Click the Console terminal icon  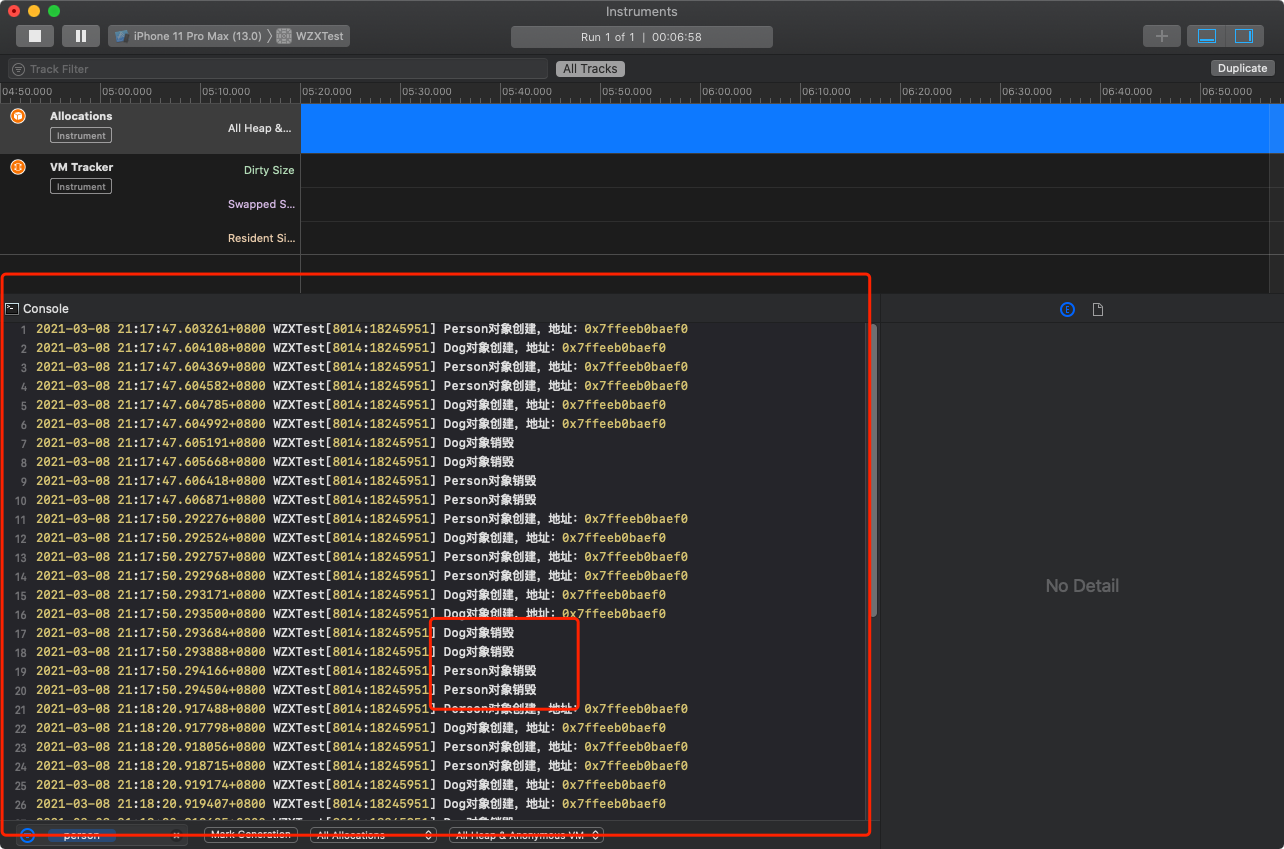12,309
